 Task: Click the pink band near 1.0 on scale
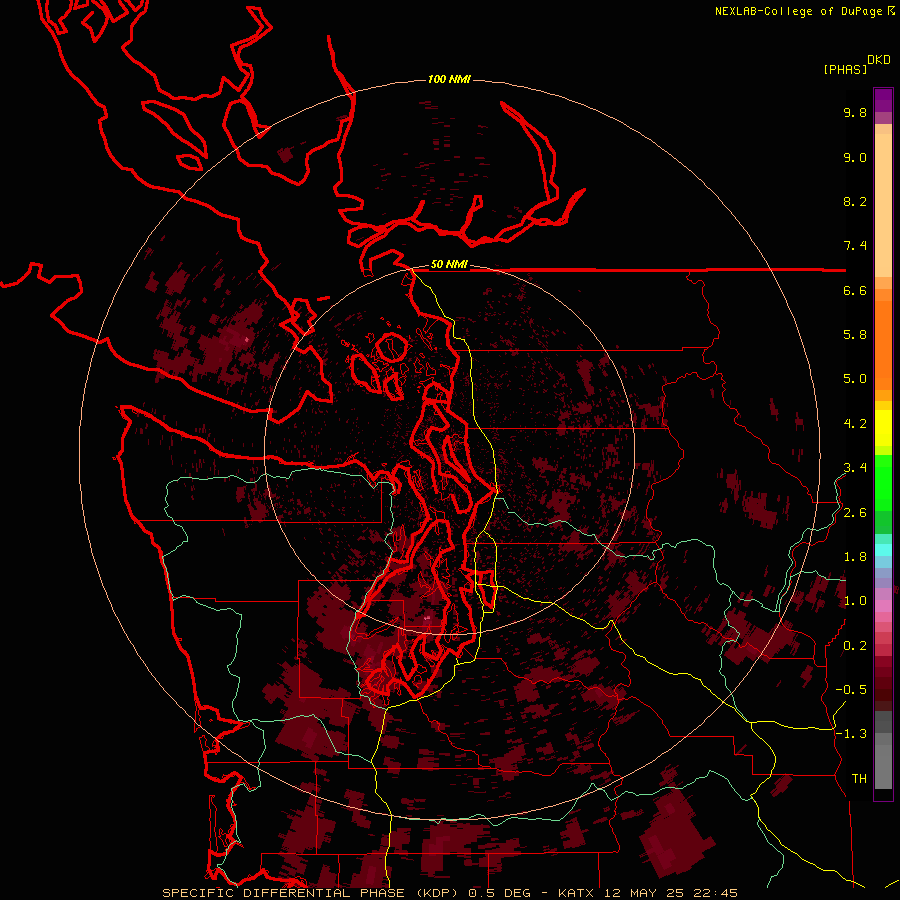pyautogui.click(x=883, y=606)
